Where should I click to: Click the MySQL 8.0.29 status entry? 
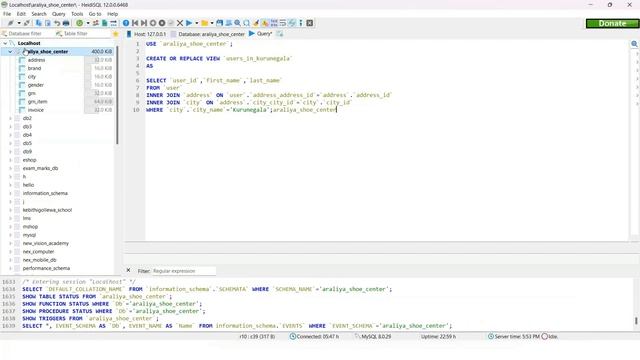point(373,337)
